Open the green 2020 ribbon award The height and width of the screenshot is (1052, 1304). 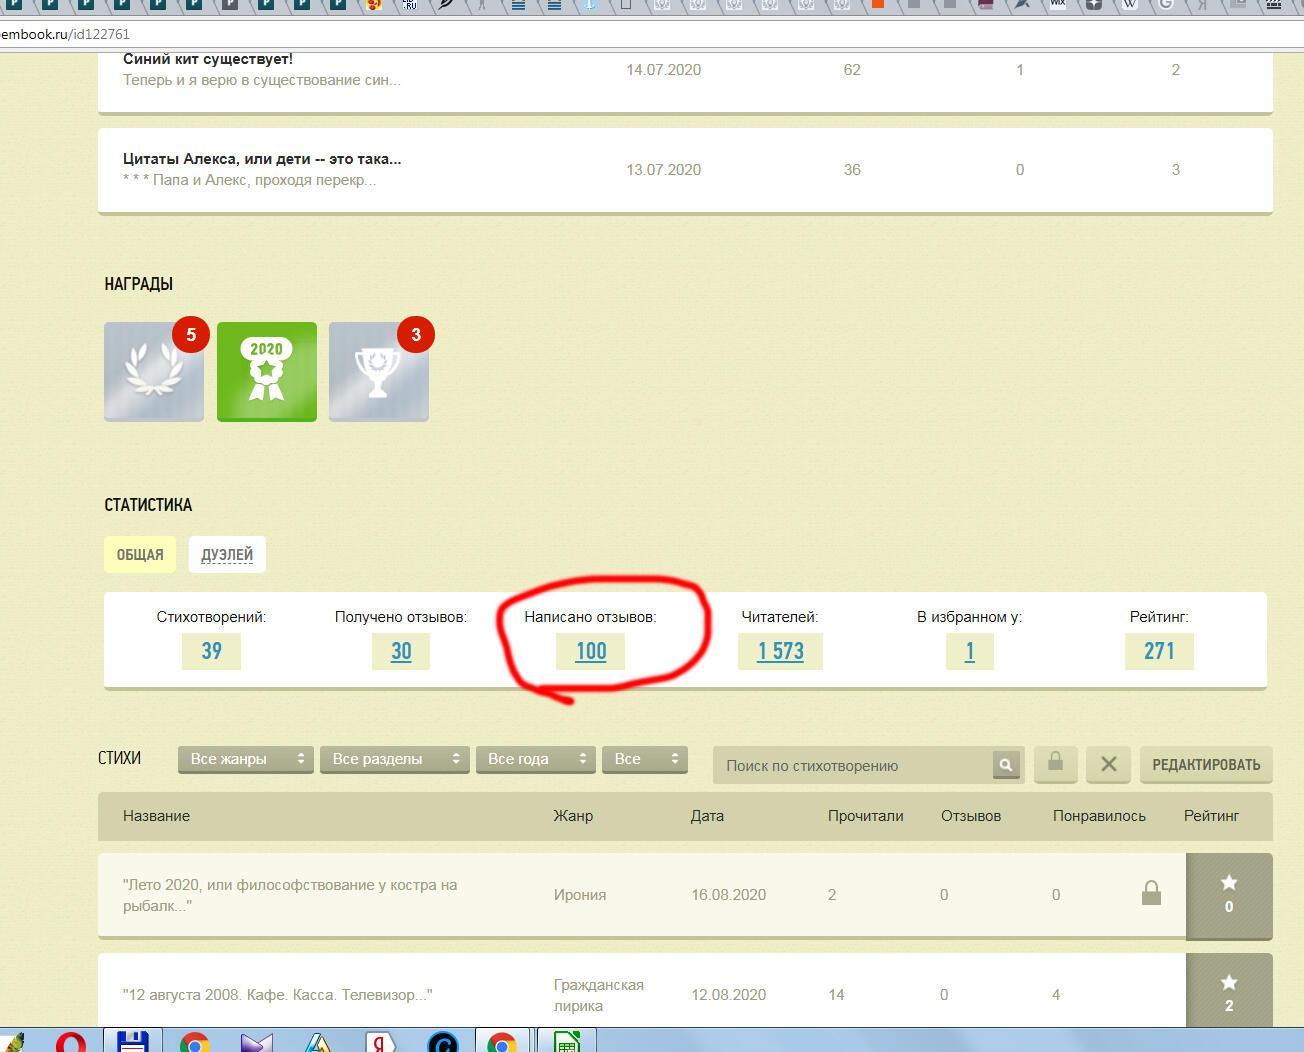[267, 372]
